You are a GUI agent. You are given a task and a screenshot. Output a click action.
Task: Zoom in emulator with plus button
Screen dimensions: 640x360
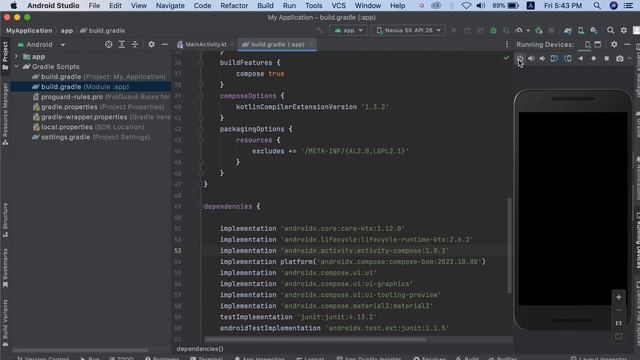pyautogui.click(x=618, y=297)
